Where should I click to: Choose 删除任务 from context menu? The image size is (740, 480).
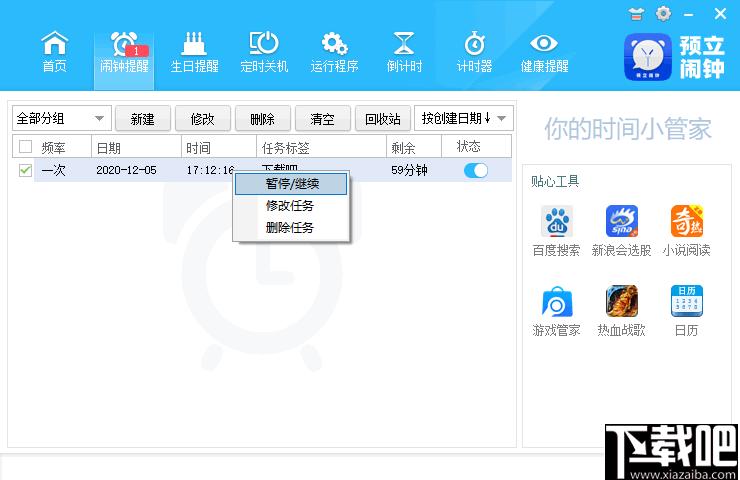(x=291, y=228)
